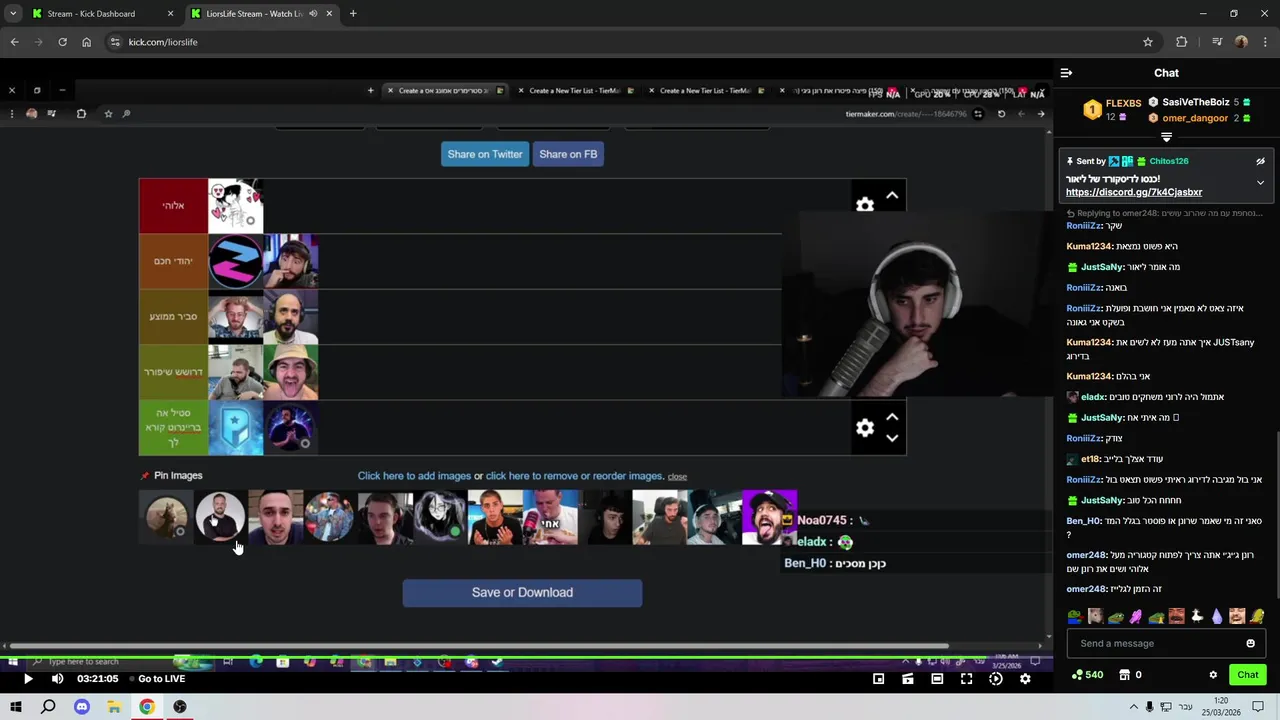The width and height of the screenshot is (1280, 720).
Task: Bookmark this page with star
Action: click(x=1148, y=42)
